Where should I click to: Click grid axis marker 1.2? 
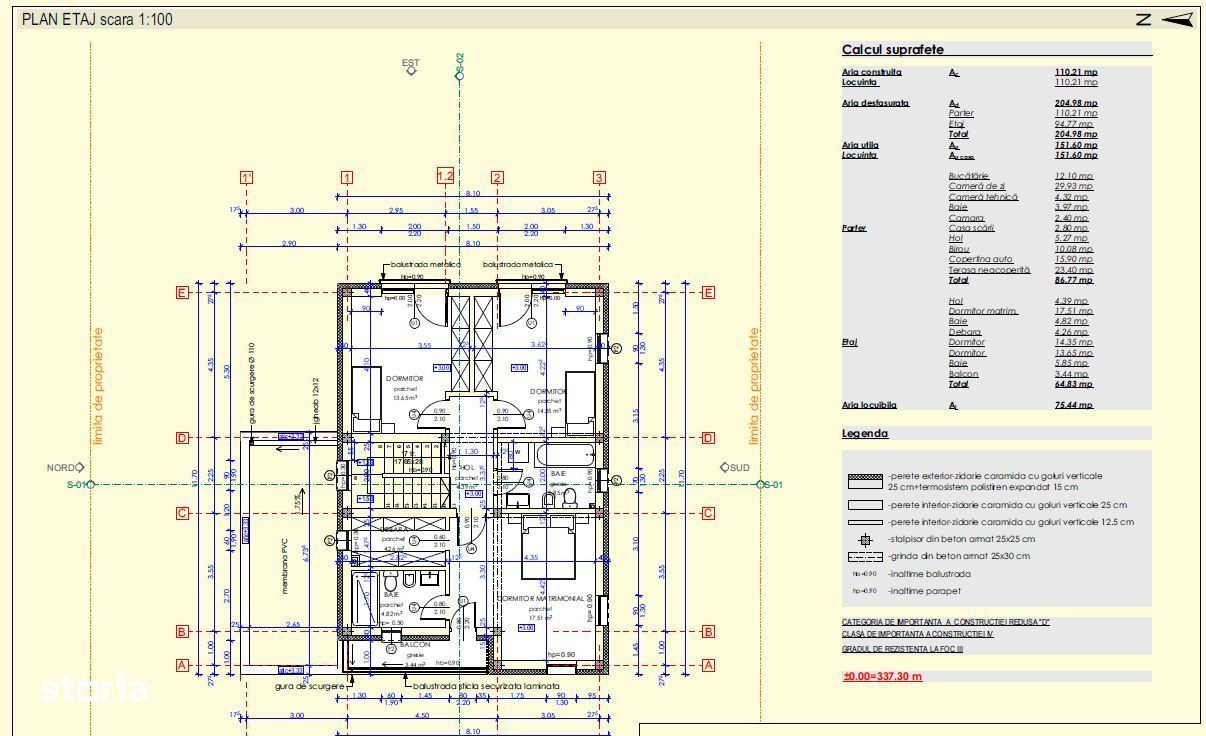446,176
